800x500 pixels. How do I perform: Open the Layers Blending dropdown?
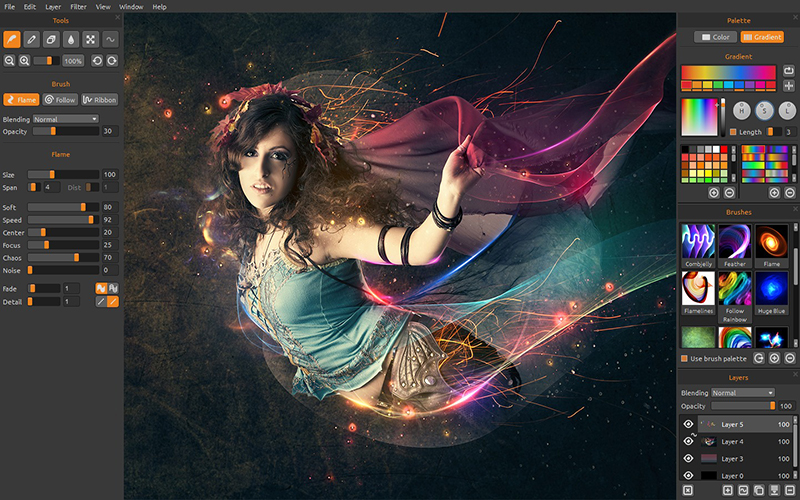click(743, 393)
